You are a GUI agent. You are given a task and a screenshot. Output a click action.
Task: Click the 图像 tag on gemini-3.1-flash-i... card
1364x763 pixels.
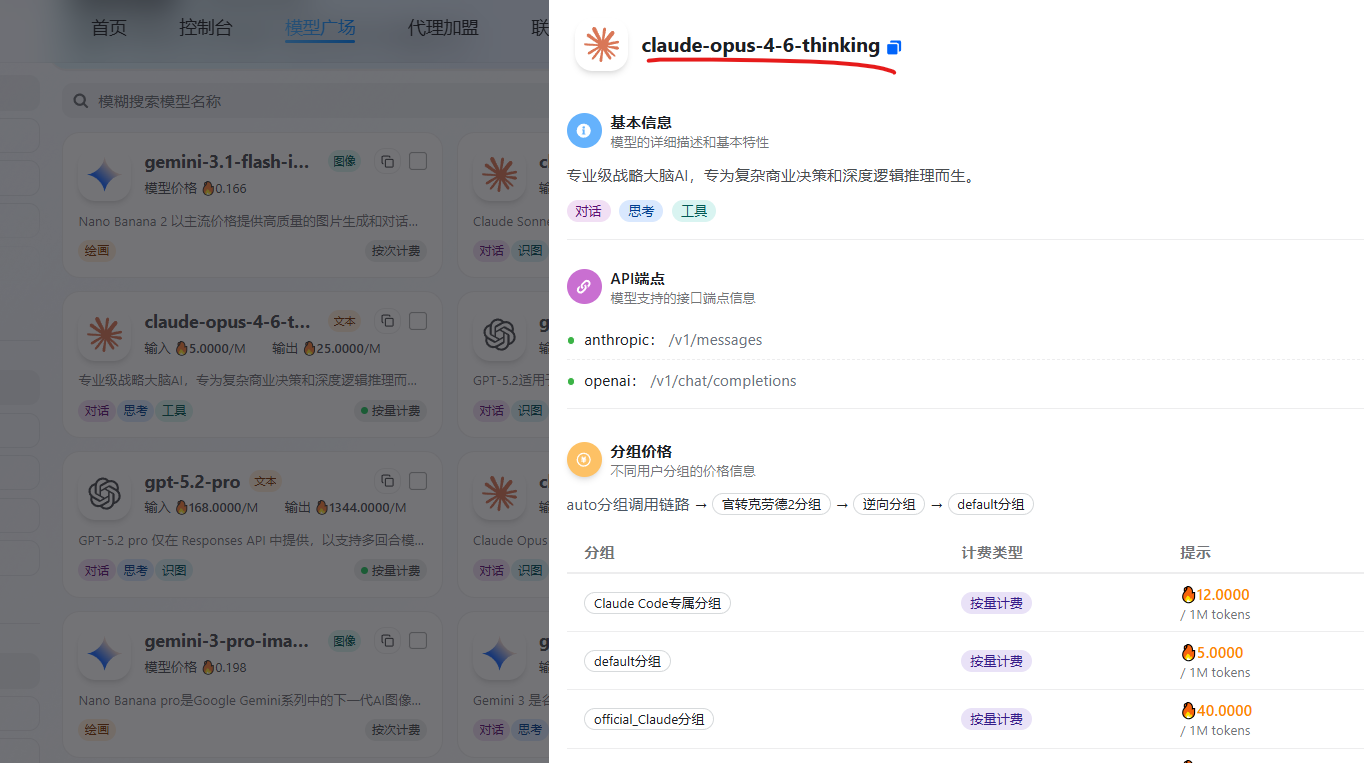(345, 161)
